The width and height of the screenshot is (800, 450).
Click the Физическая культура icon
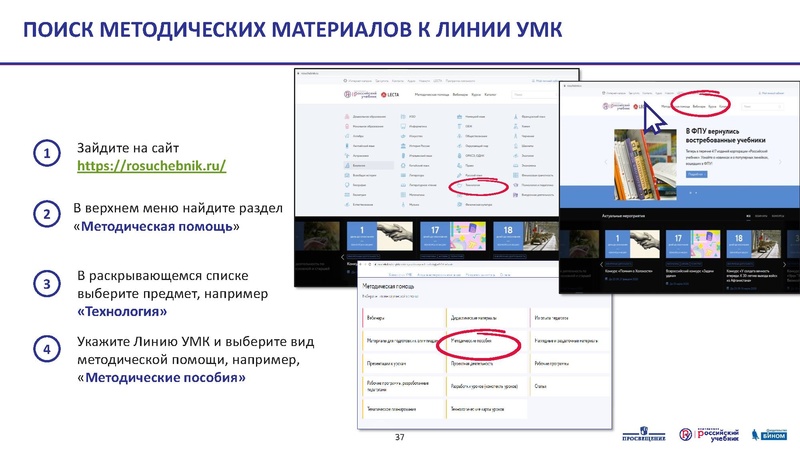point(459,205)
